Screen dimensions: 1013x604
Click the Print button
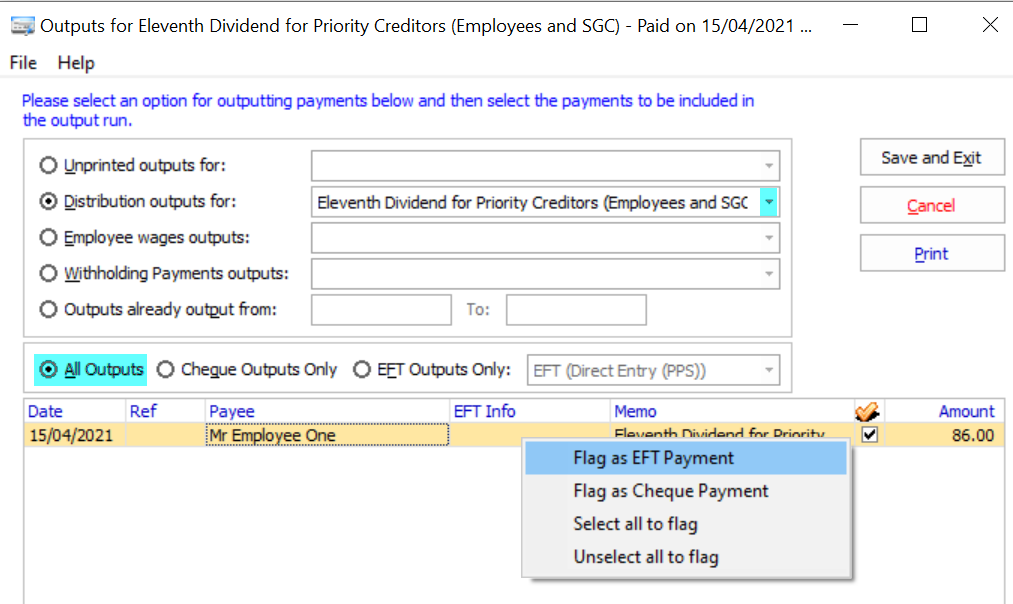click(x=931, y=254)
